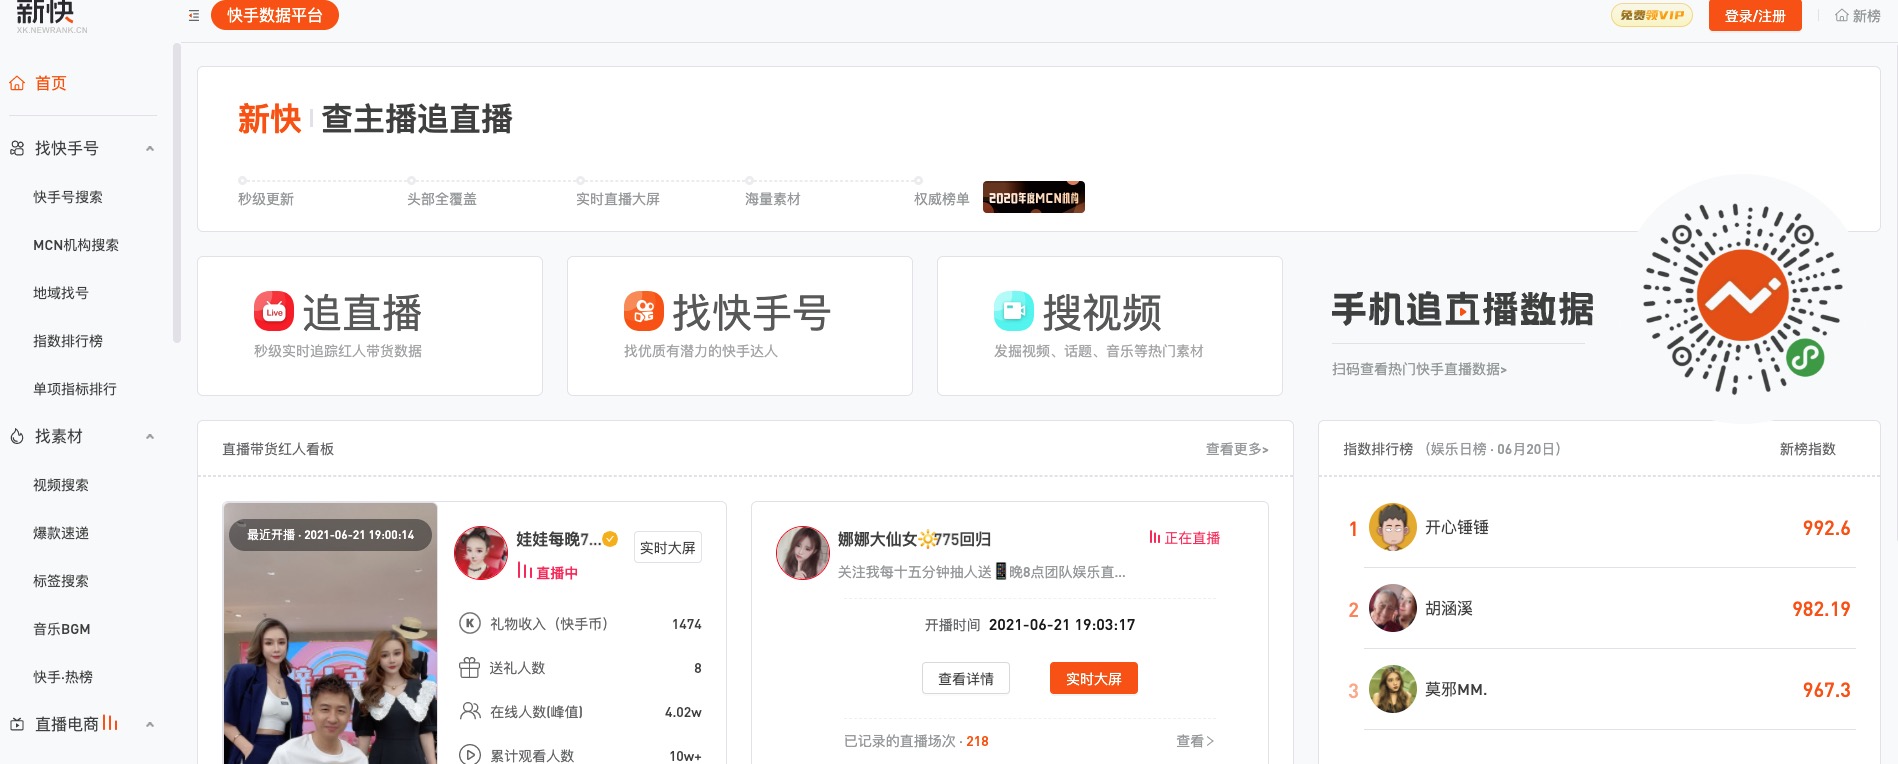Click the red Live icon for 追直播

point(274,312)
